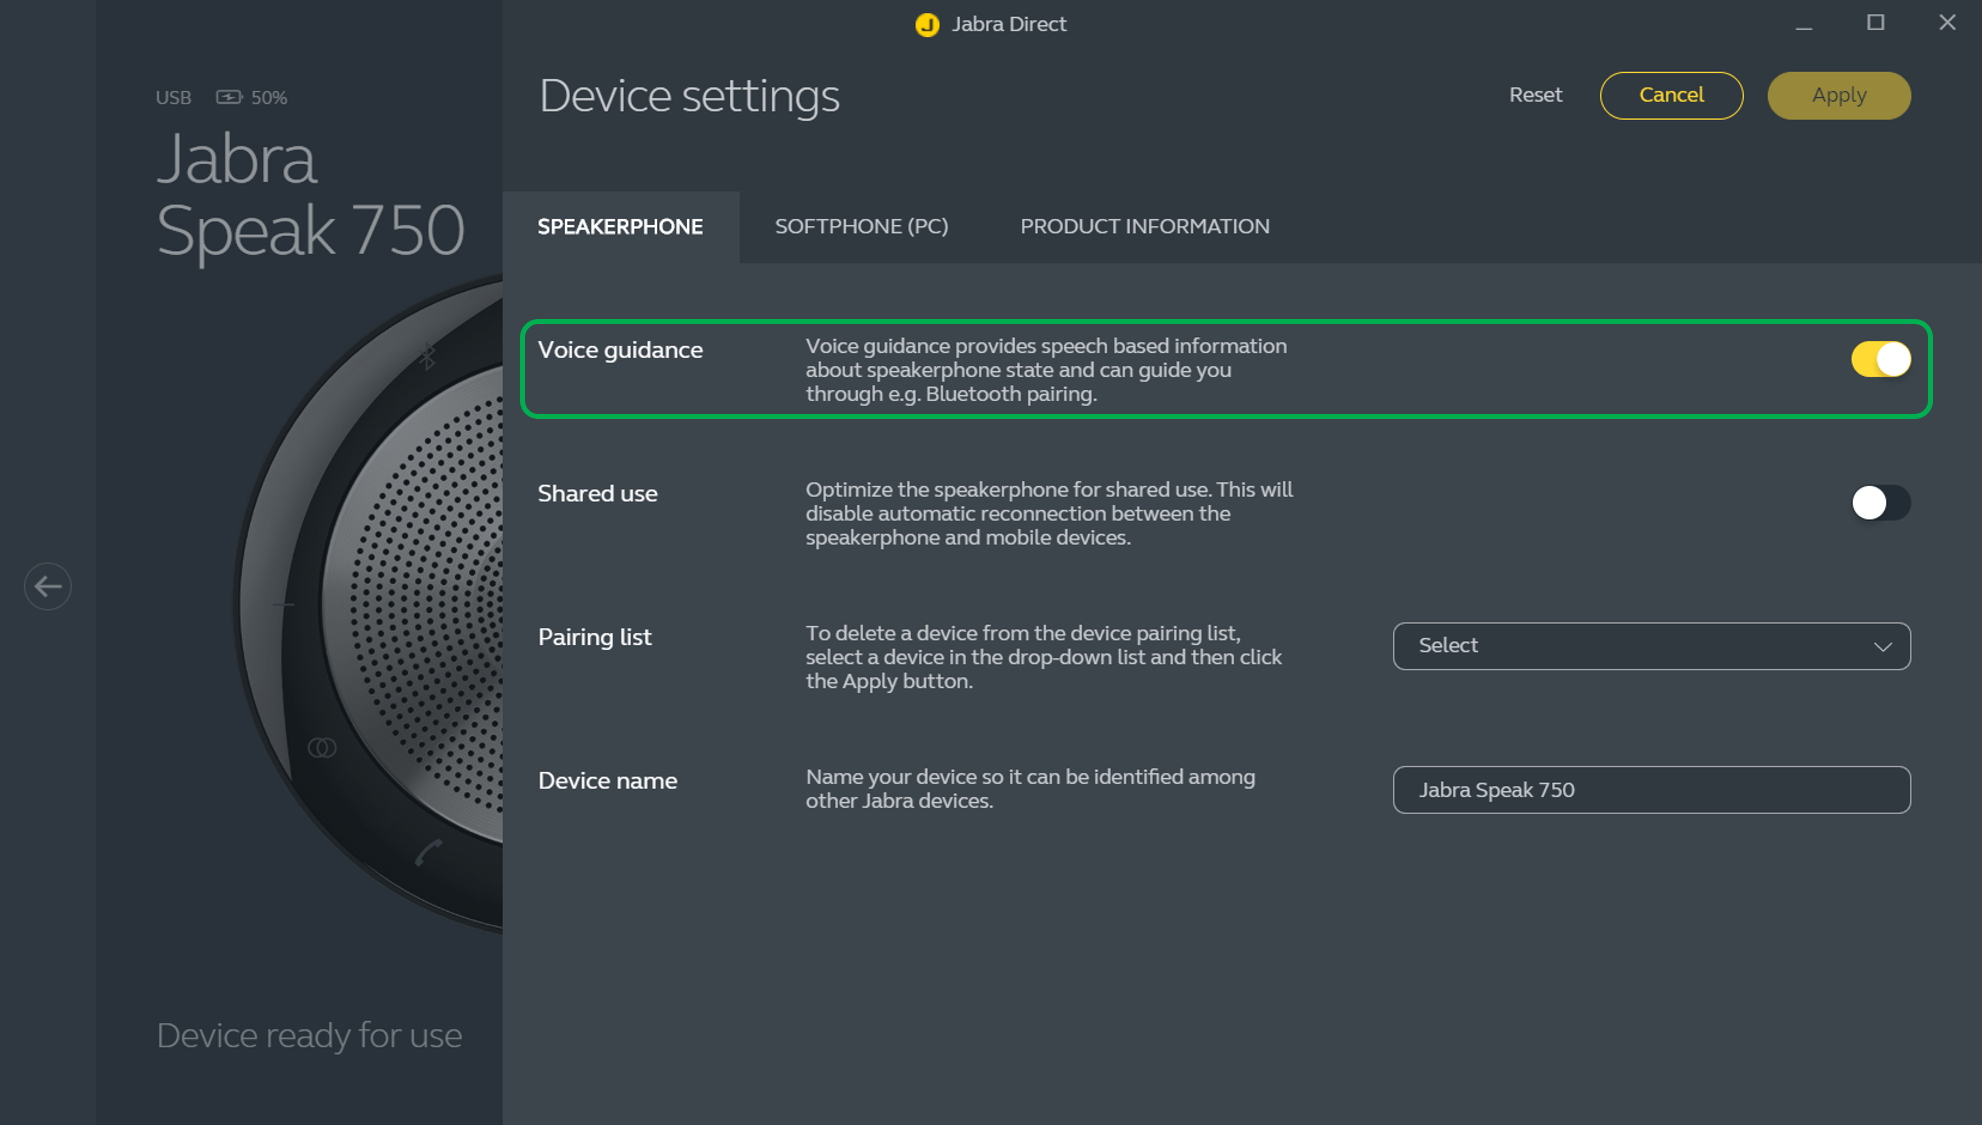The width and height of the screenshot is (1982, 1125).
Task: Click the back arrow icon
Action: pos(48,586)
